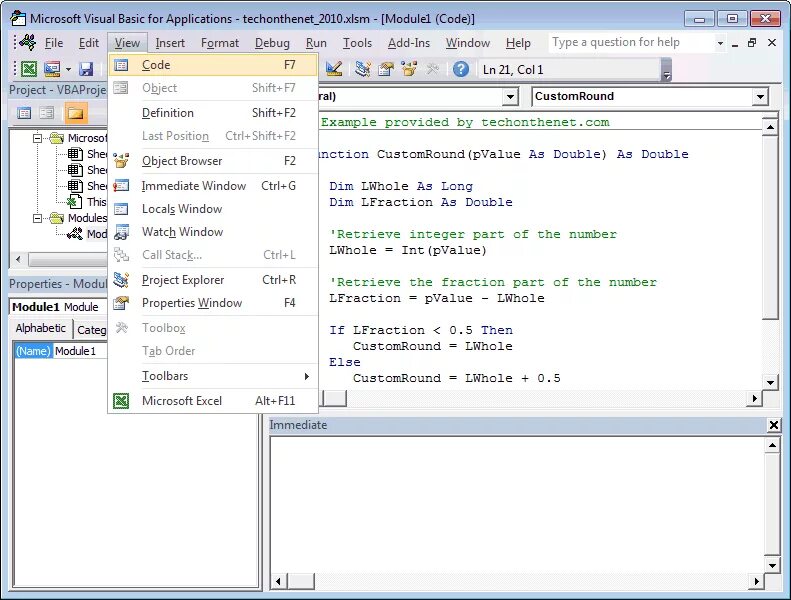Screen dimensions: 791x600
Task: Select Object Browser menu entry
Action: point(213,160)
